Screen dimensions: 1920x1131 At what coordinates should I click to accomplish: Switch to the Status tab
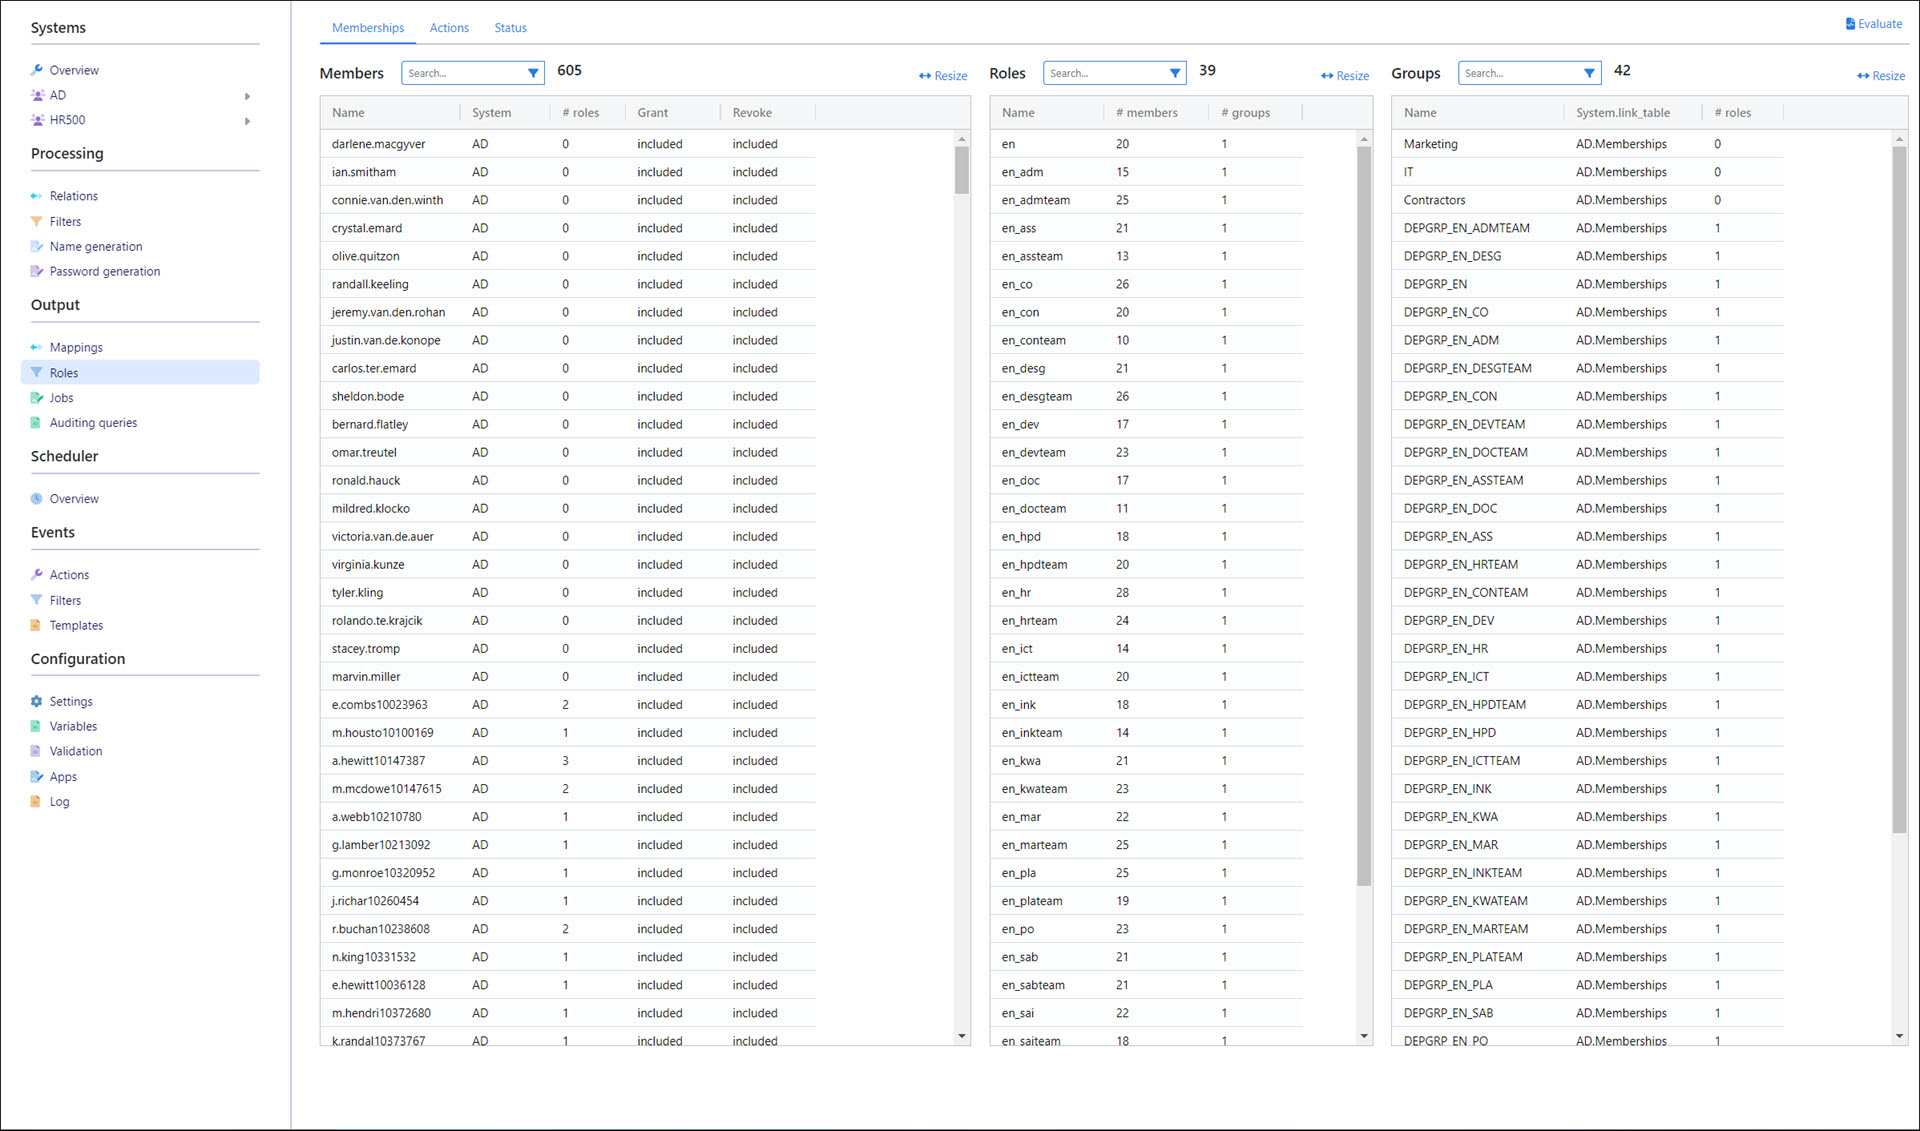pyautogui.click(x=510, y=28)
